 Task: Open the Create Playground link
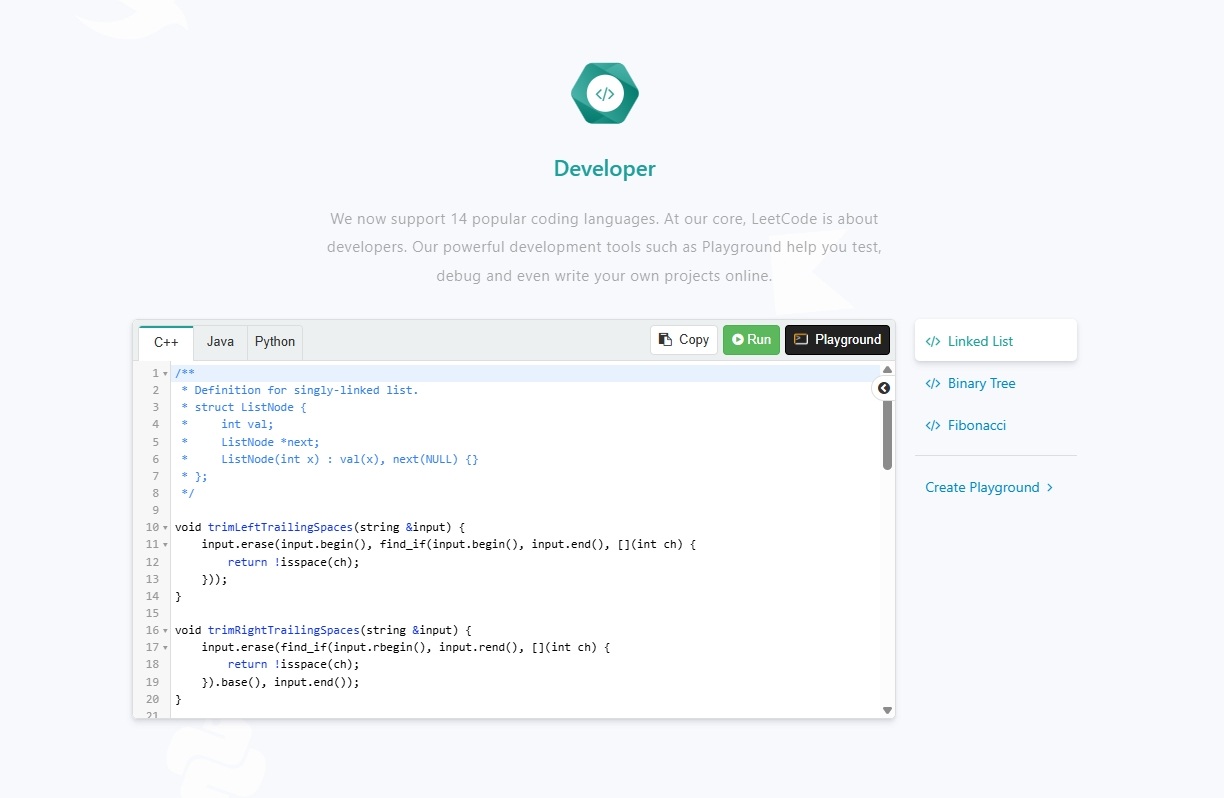[x=989, y=488]
